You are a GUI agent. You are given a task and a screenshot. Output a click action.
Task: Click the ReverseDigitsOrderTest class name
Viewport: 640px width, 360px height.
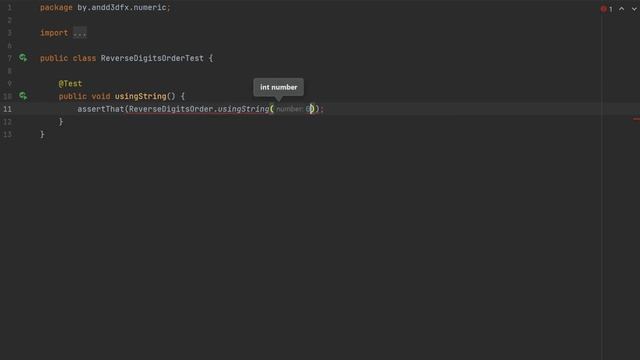[x=152, y=58]
